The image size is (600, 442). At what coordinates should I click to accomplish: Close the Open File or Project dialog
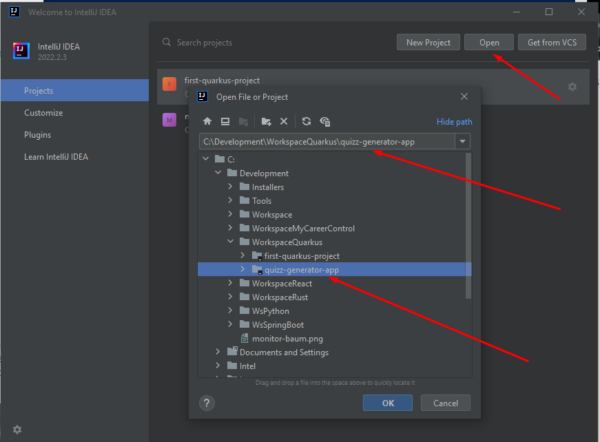[x=464, y=96]
